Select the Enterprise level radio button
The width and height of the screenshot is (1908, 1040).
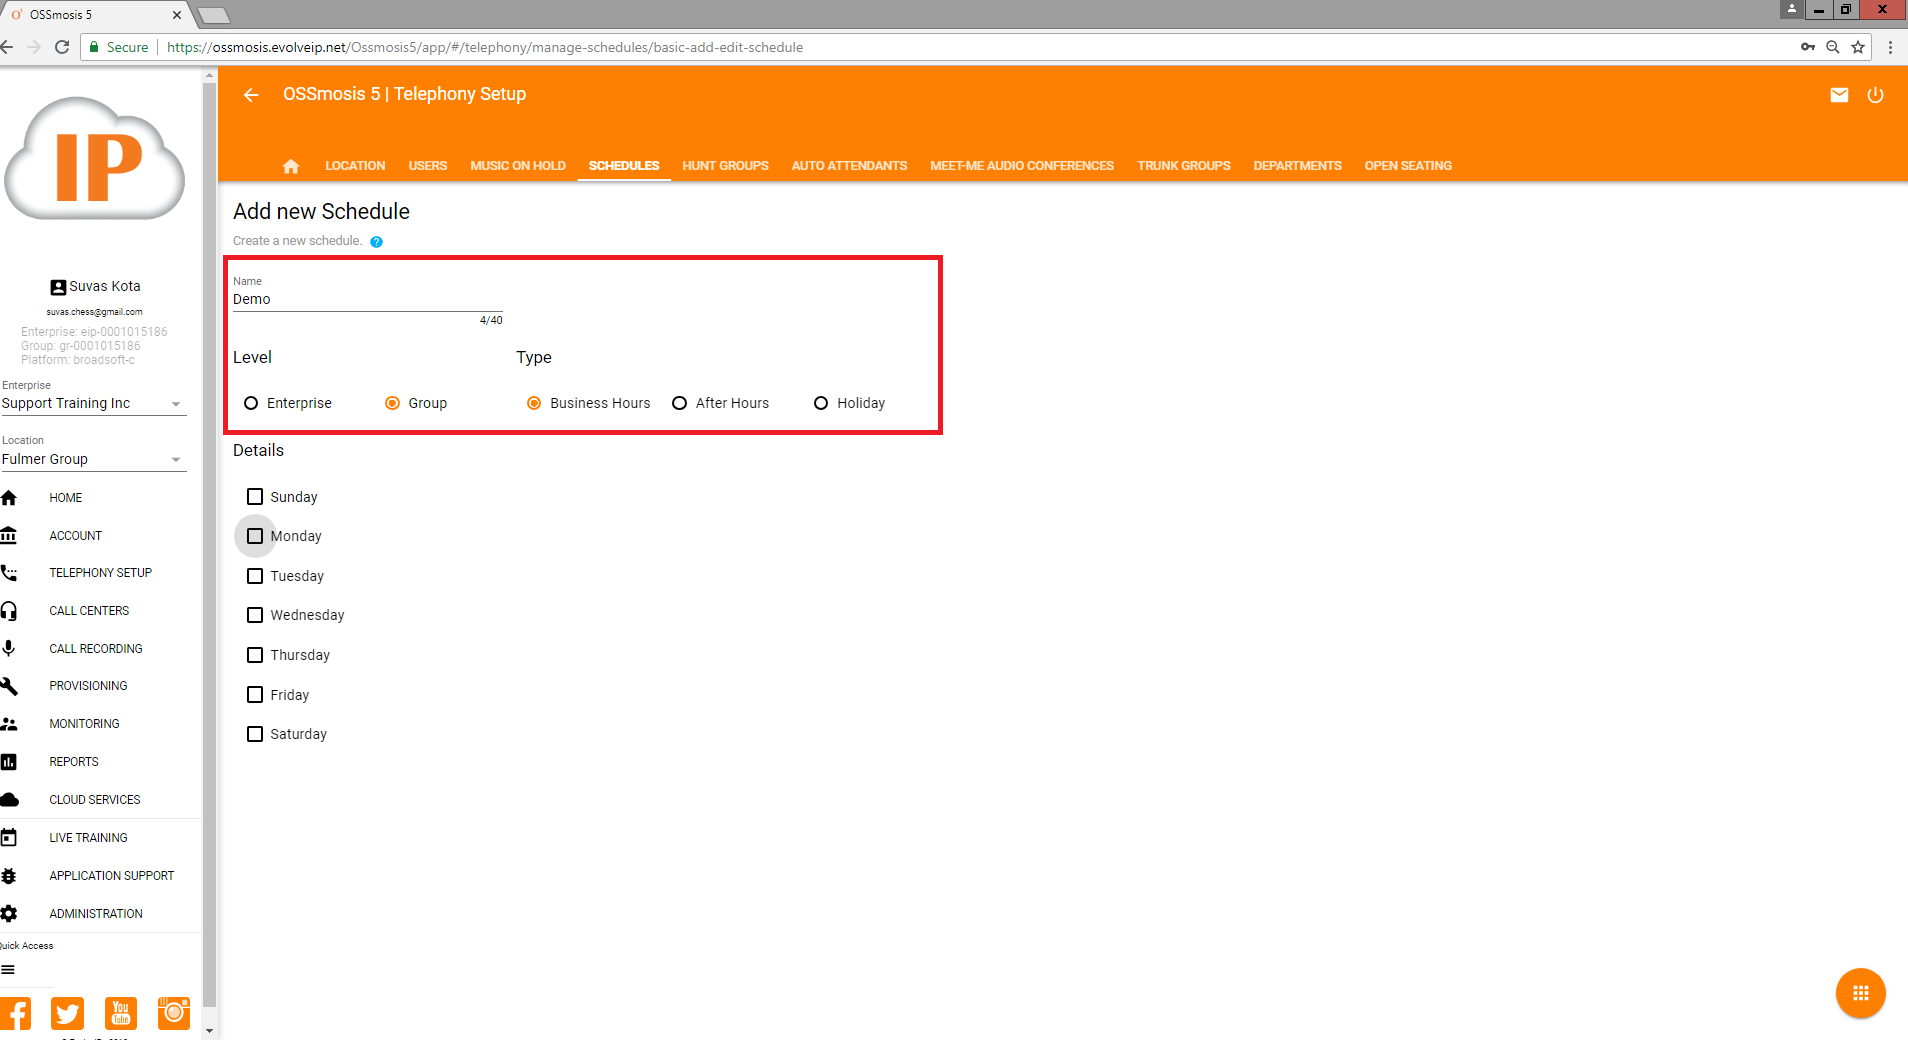(x=251, y=403)
